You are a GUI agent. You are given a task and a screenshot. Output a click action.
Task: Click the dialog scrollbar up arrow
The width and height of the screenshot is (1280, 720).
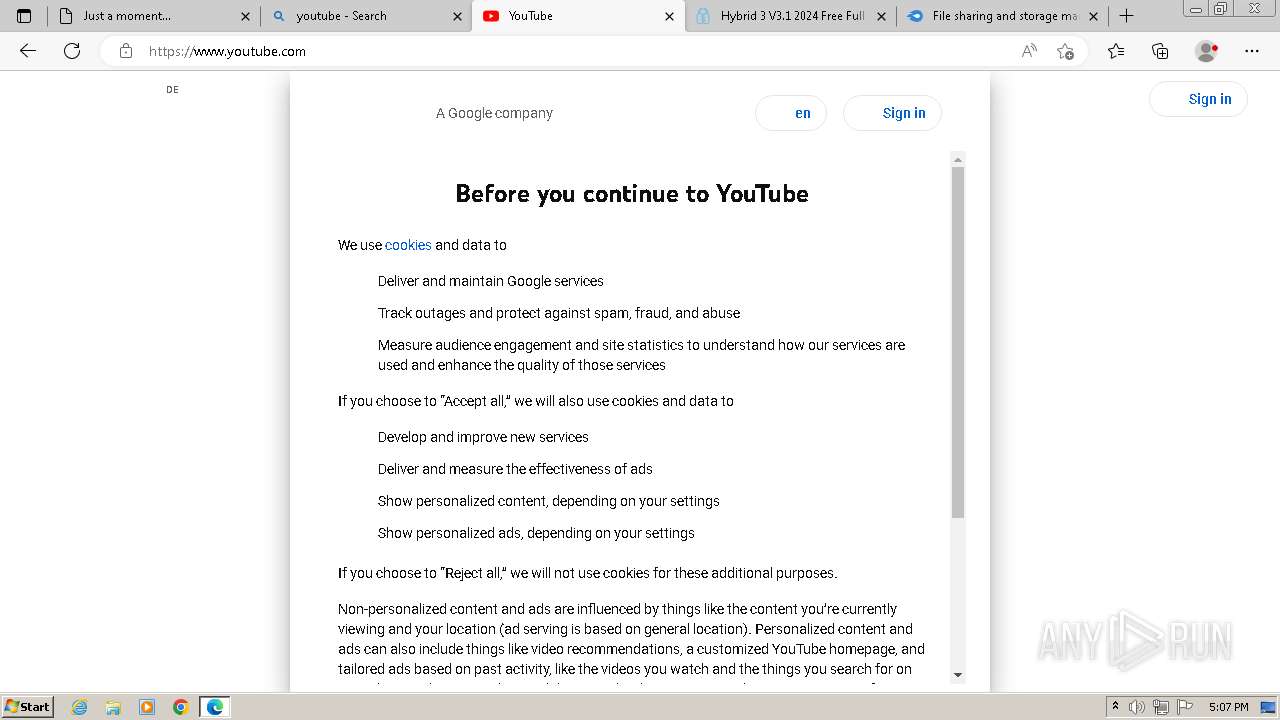958,160
